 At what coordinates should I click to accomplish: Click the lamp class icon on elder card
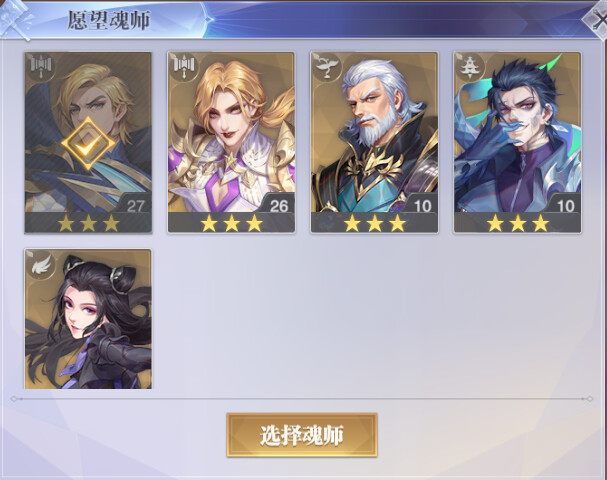pos(327,66)
